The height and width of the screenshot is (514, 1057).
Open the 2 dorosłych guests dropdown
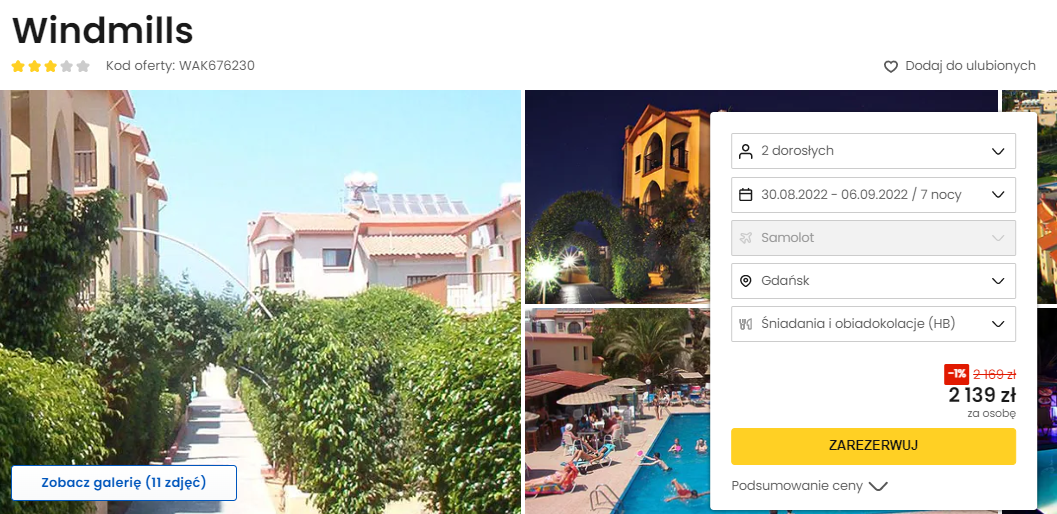tap(873, 151)
